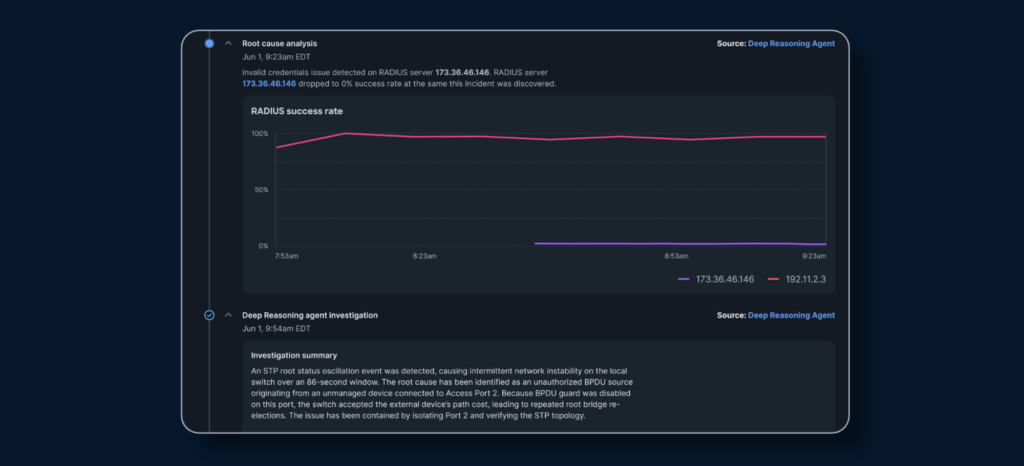Collapse the Deep Reasoning agent investigation section
The width and height of the screenshot is (1024, 466).
(x=228, y=315)
